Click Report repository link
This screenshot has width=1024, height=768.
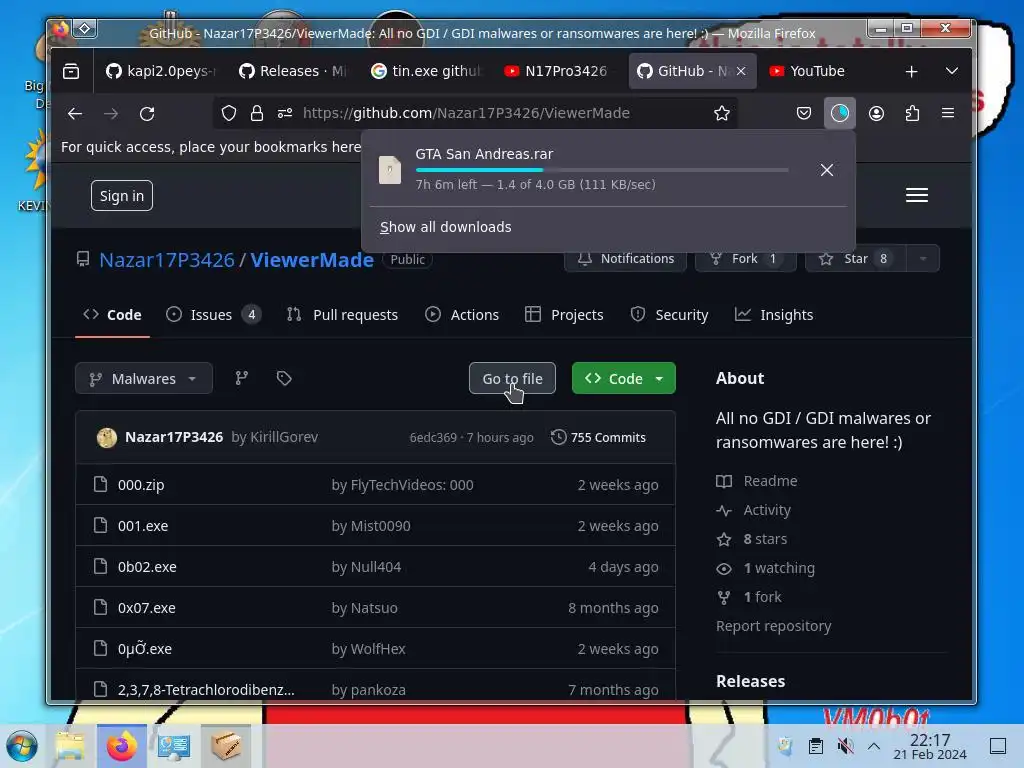pos(773,626)
